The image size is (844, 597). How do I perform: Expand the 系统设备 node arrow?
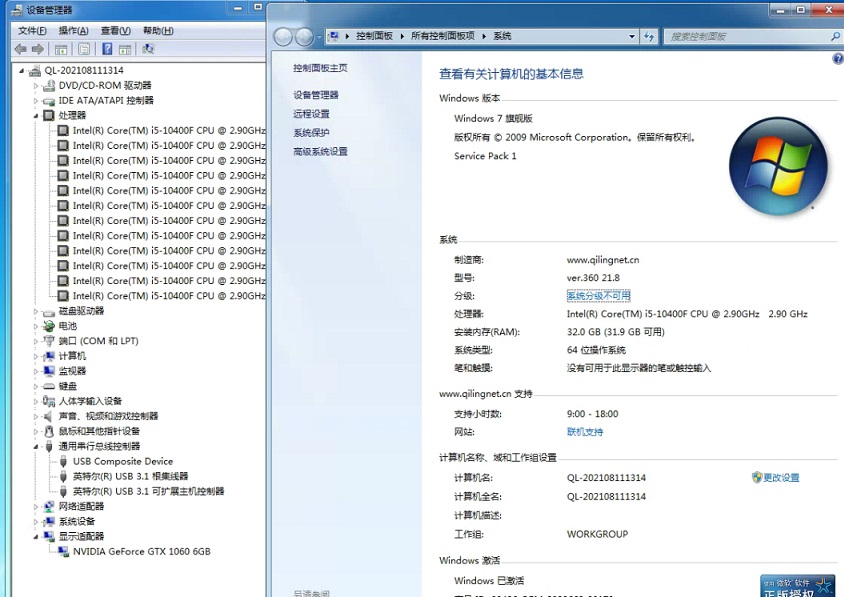coord(36,522)
